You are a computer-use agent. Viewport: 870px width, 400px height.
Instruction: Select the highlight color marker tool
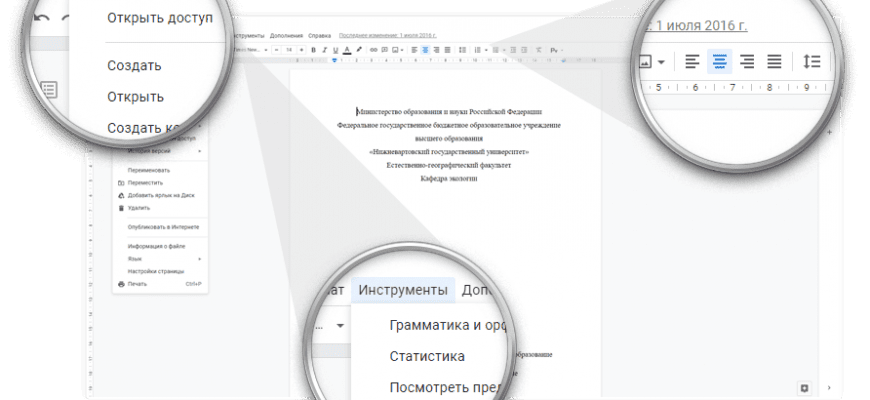(359, 50)
